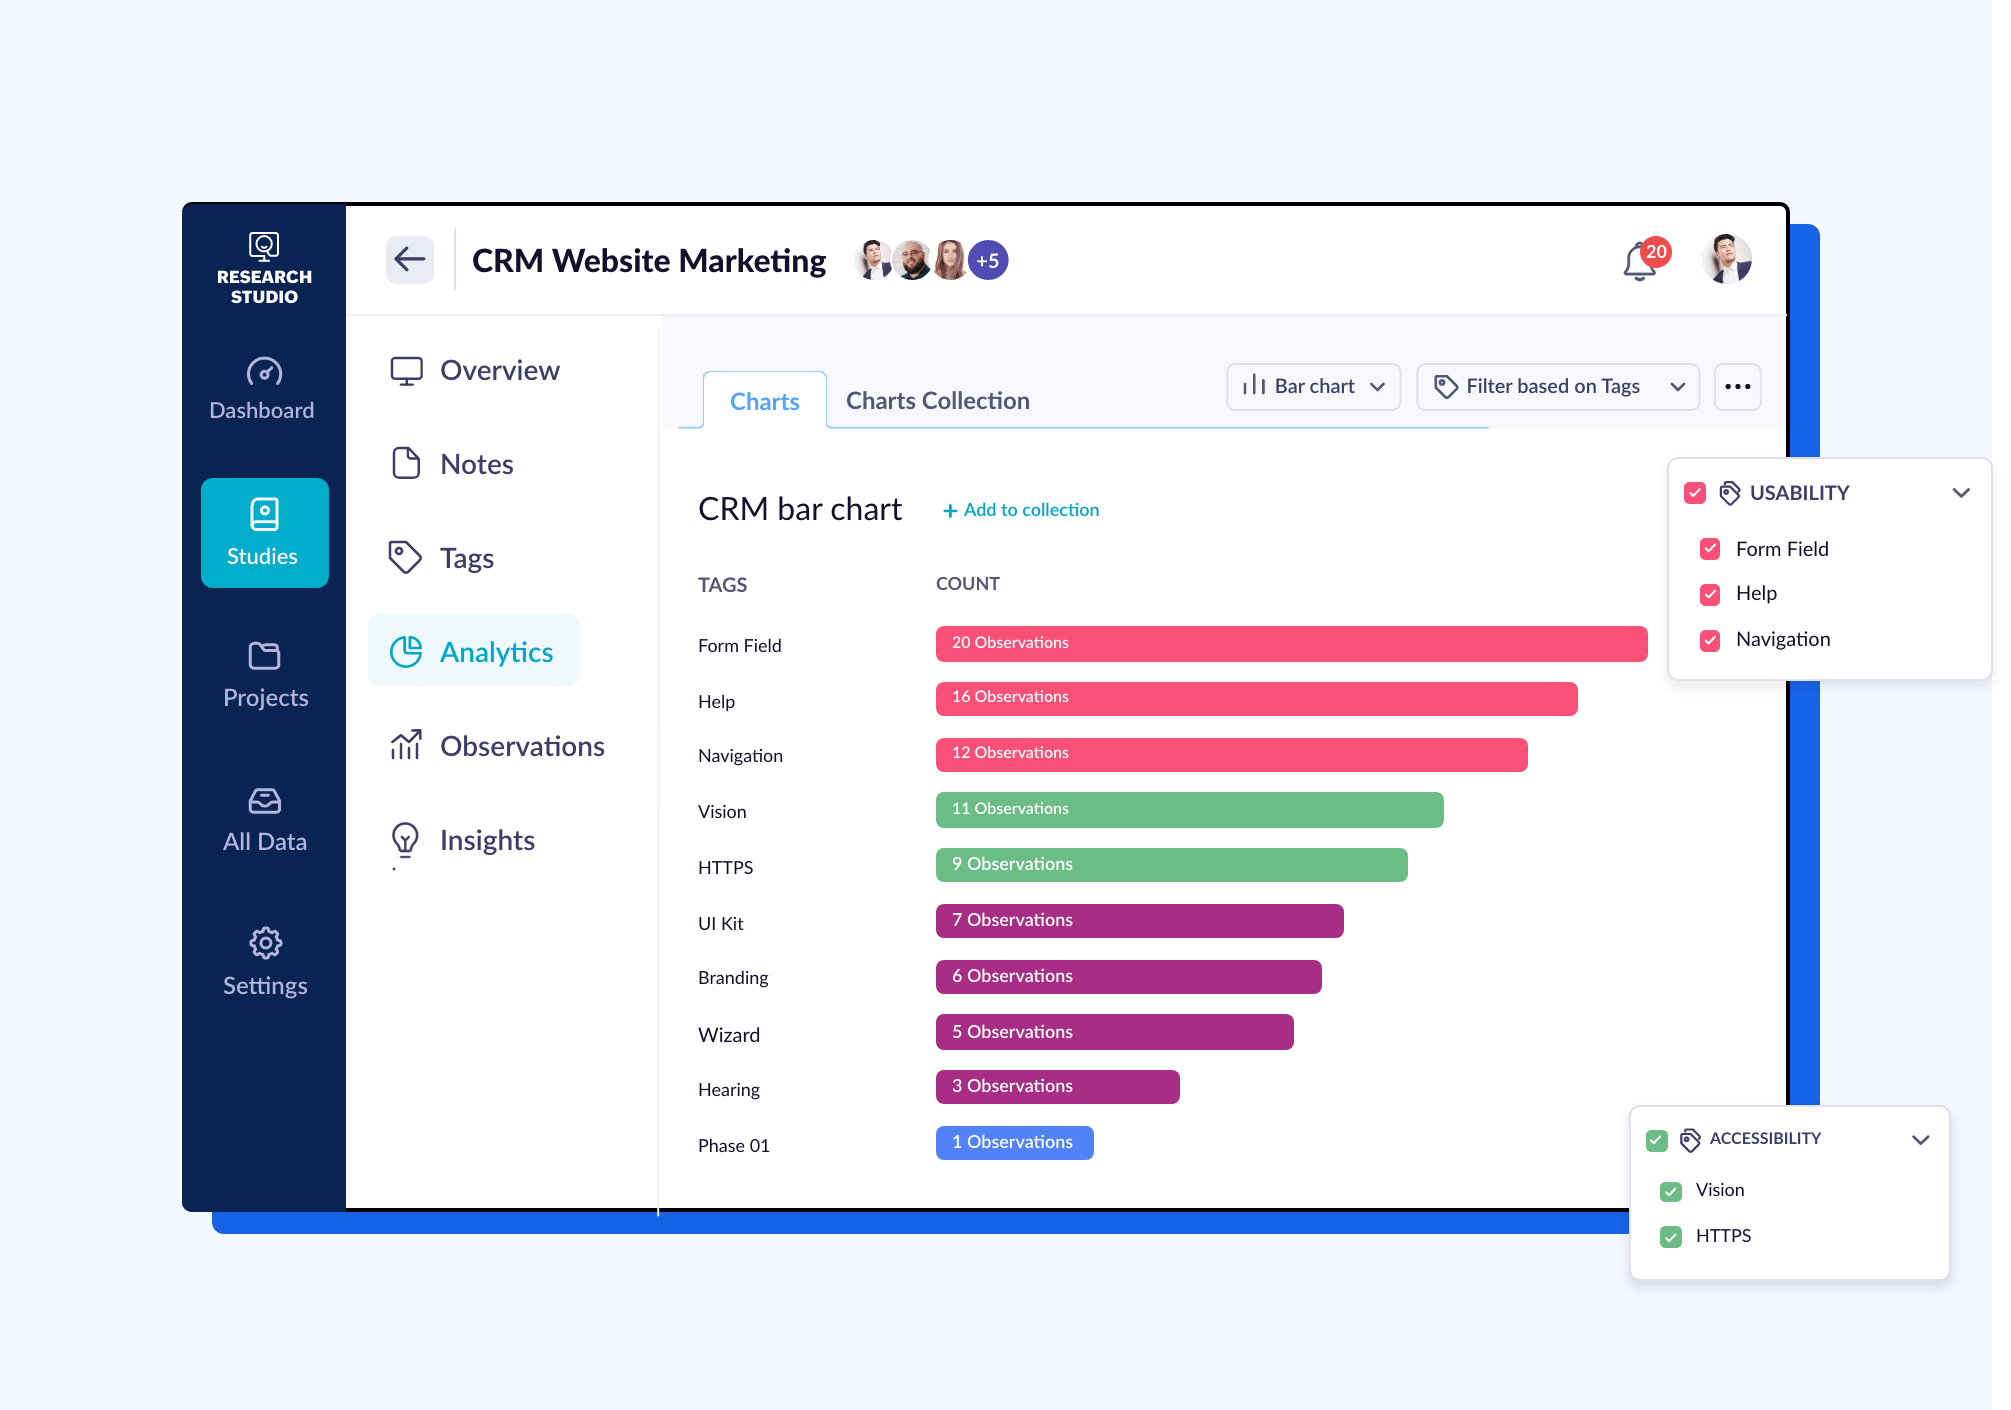Click the back arrow next to CRM Website Marketing
Viewport: 2011px width, 1410px height.
coord(409,259)
